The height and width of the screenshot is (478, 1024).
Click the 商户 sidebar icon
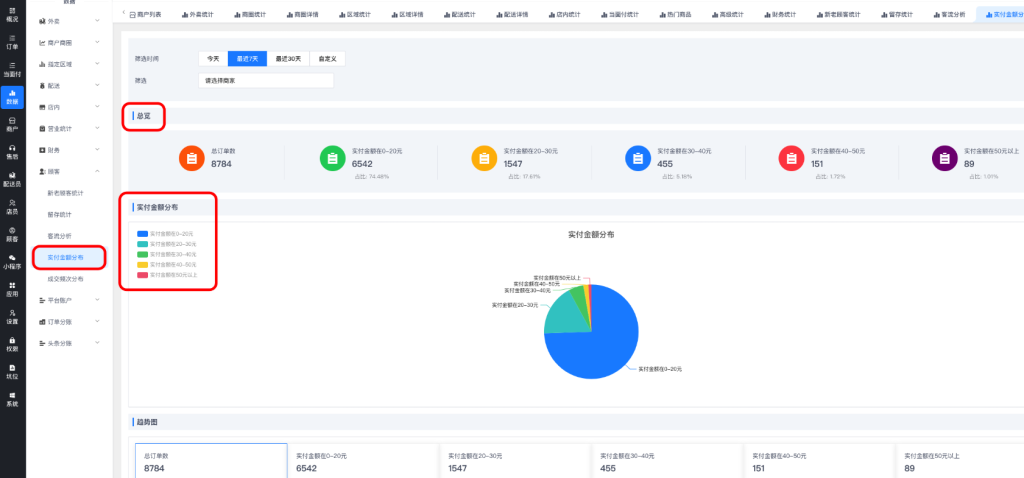click(x=12, y=124)
